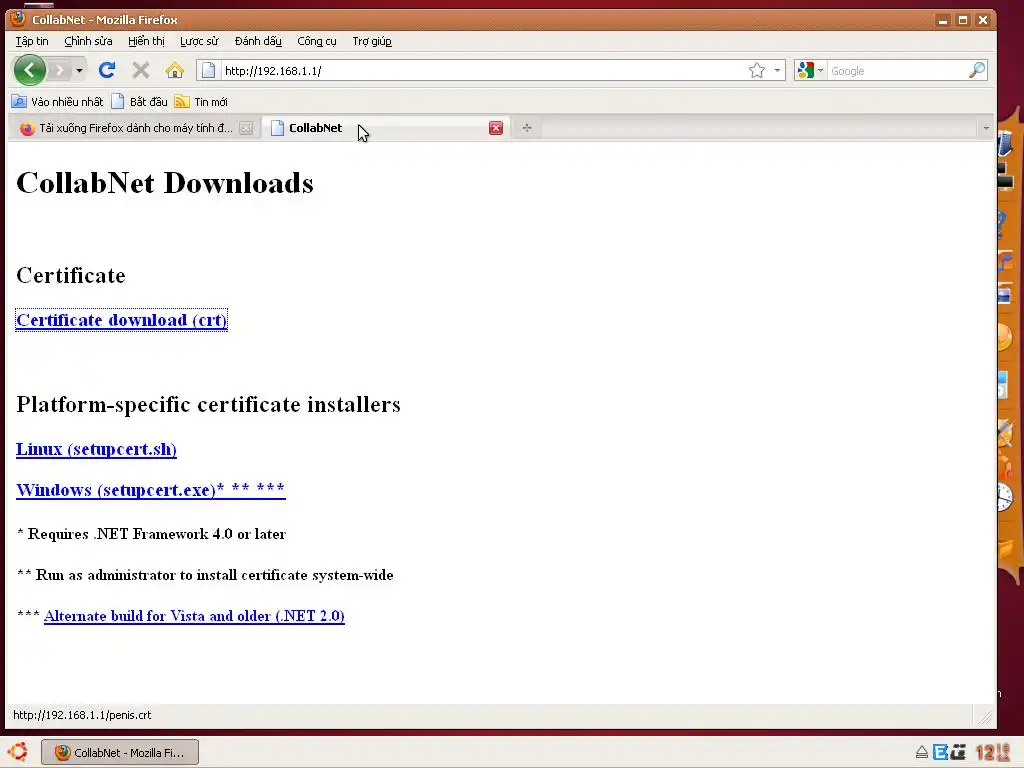Open the search engine selector
Viewport: 1024px width, 768px height.
(810, 71)
